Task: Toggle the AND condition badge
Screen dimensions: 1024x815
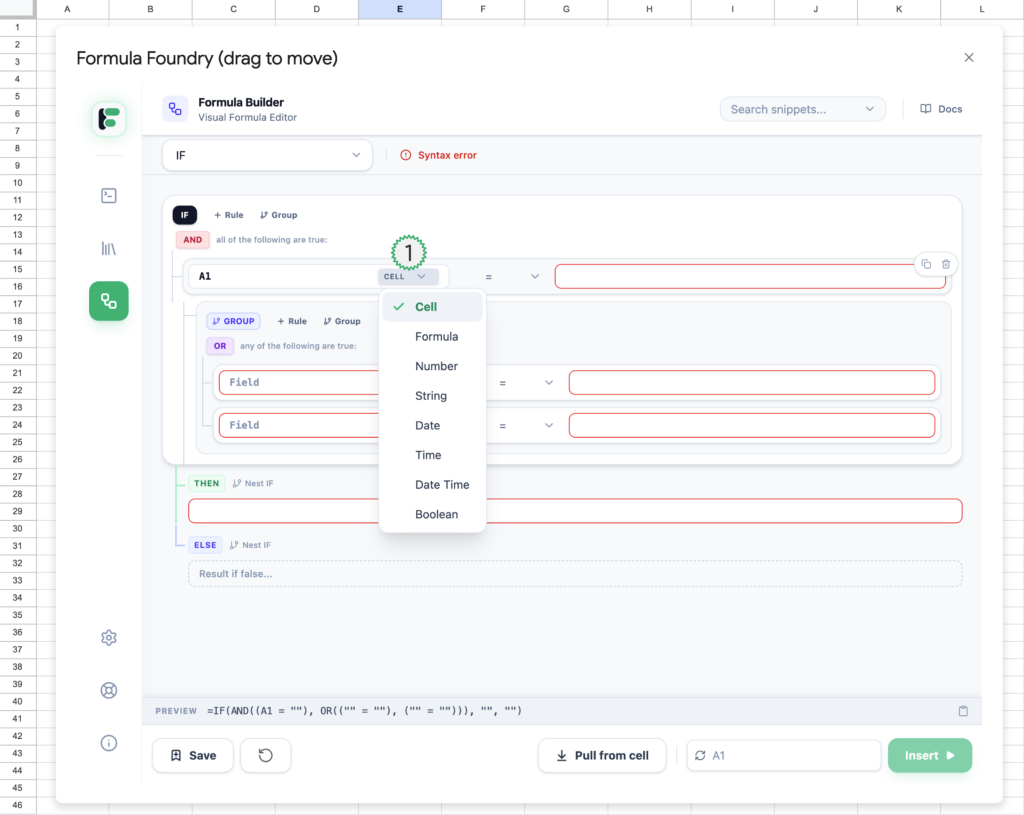Action: (193, 240)
